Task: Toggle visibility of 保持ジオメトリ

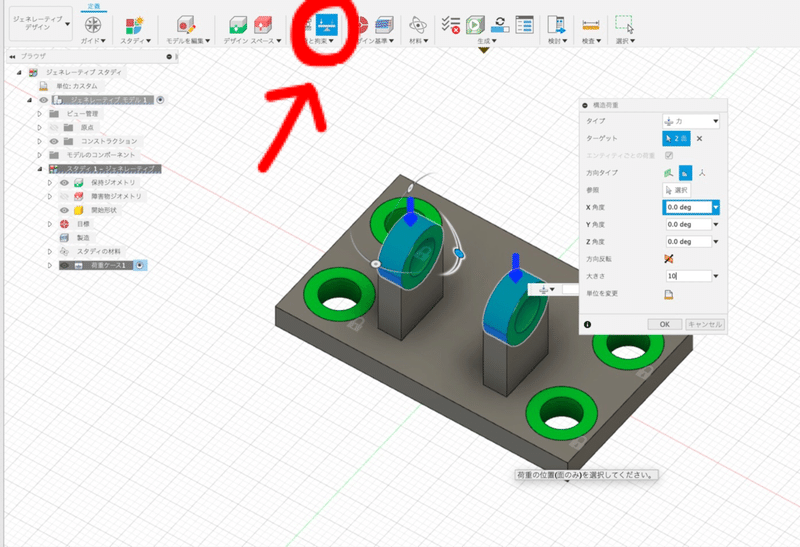Action: click(64, 183)
